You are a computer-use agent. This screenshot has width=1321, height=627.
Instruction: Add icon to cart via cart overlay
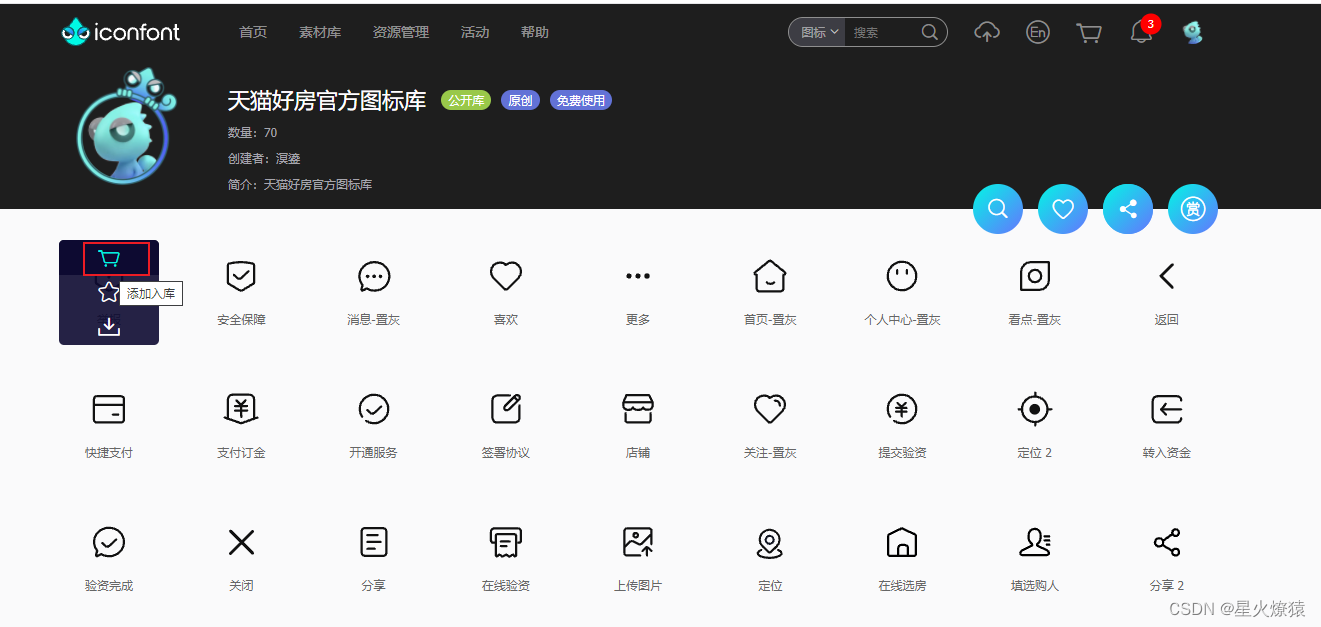[x=109, y=259]
